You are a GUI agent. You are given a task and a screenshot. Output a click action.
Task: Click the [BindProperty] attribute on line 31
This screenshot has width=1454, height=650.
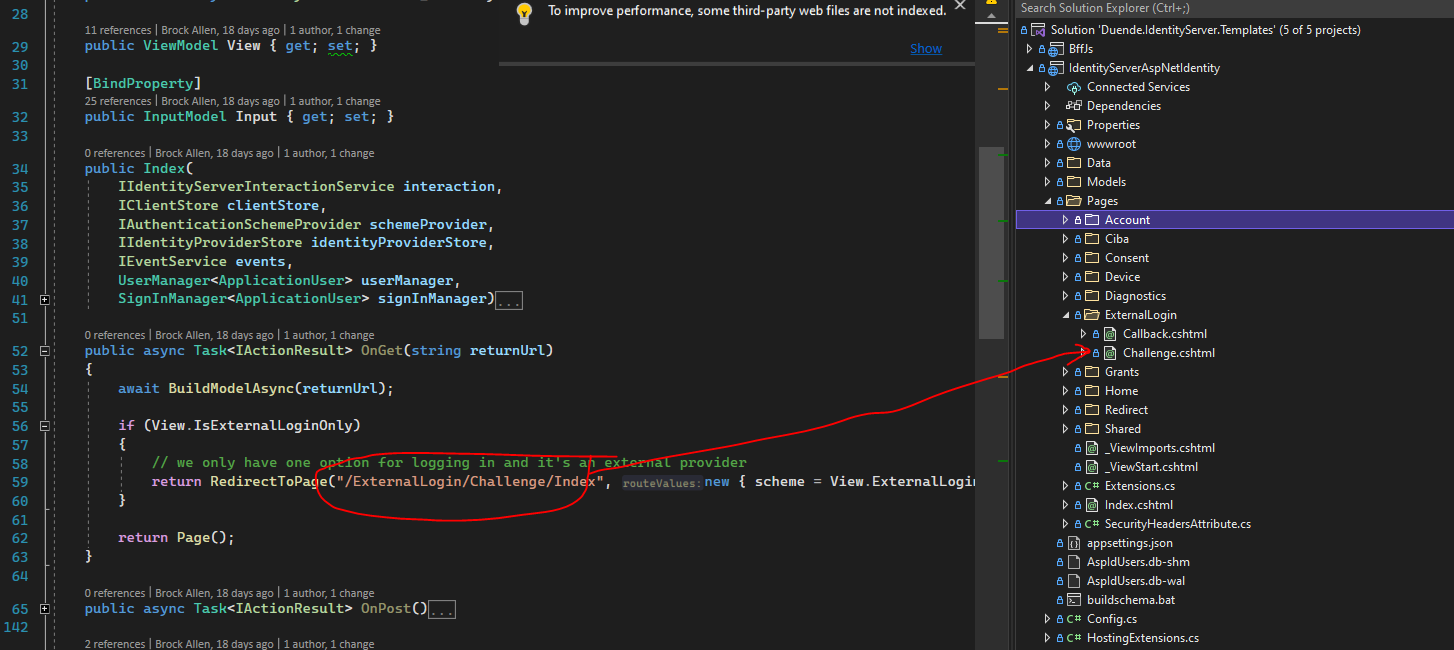[143, 83]
